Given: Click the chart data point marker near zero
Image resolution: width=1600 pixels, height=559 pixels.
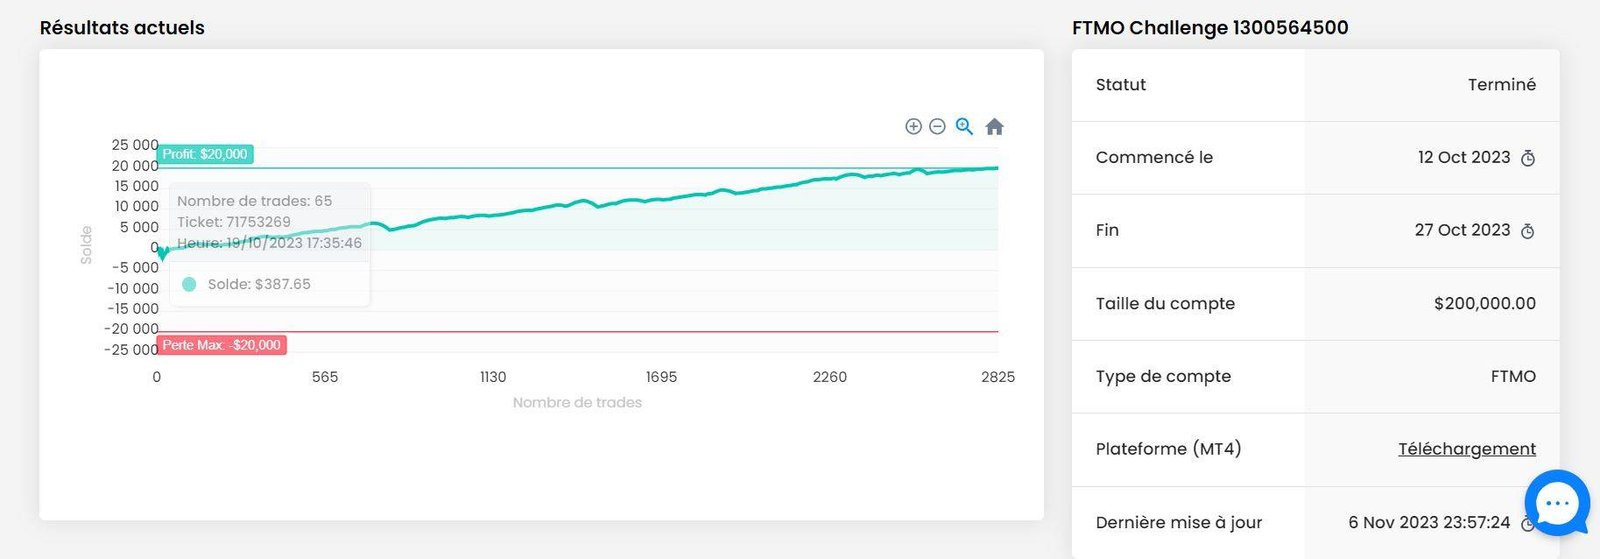Looking at the screenshot, I should [163, 252].
